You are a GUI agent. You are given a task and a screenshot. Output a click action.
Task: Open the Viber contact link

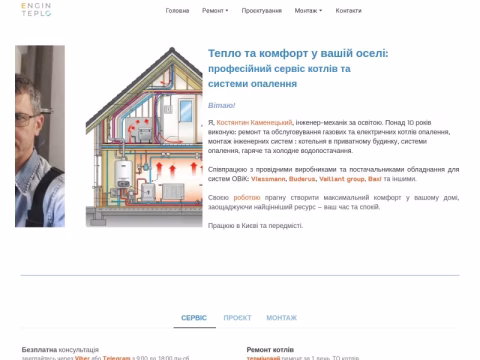click(82, 358)
